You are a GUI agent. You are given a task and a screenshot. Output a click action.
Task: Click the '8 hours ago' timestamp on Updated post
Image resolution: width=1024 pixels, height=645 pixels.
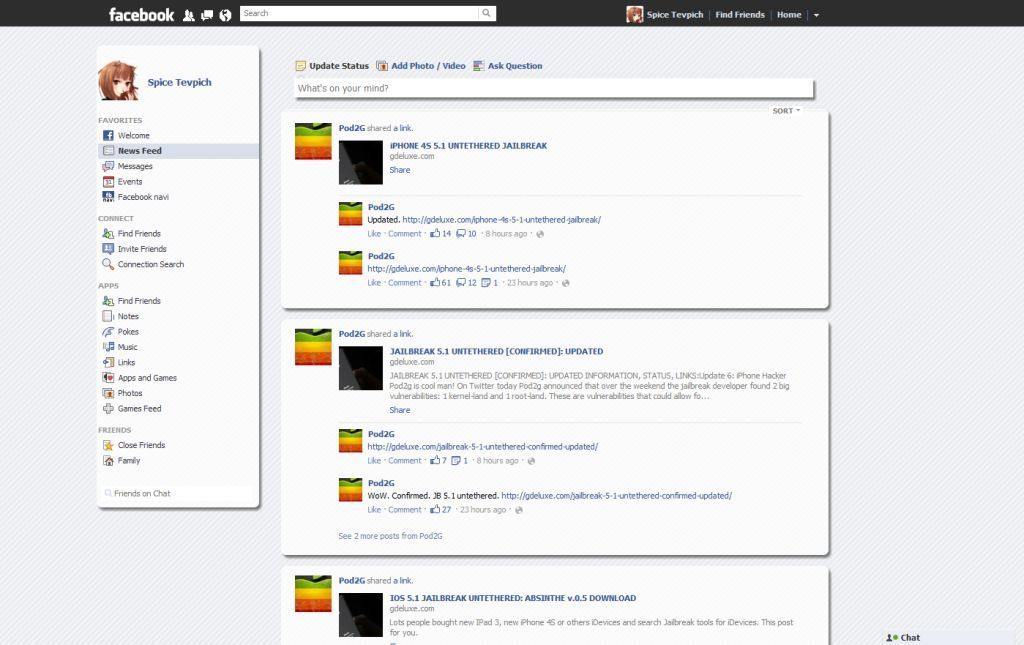(506, 234)
